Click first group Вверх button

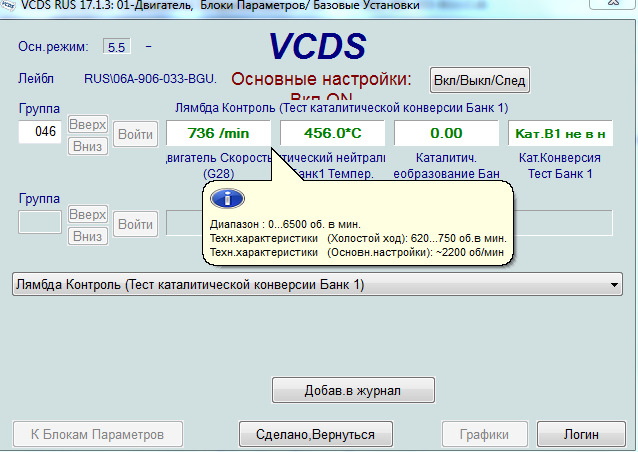[87, 124]
